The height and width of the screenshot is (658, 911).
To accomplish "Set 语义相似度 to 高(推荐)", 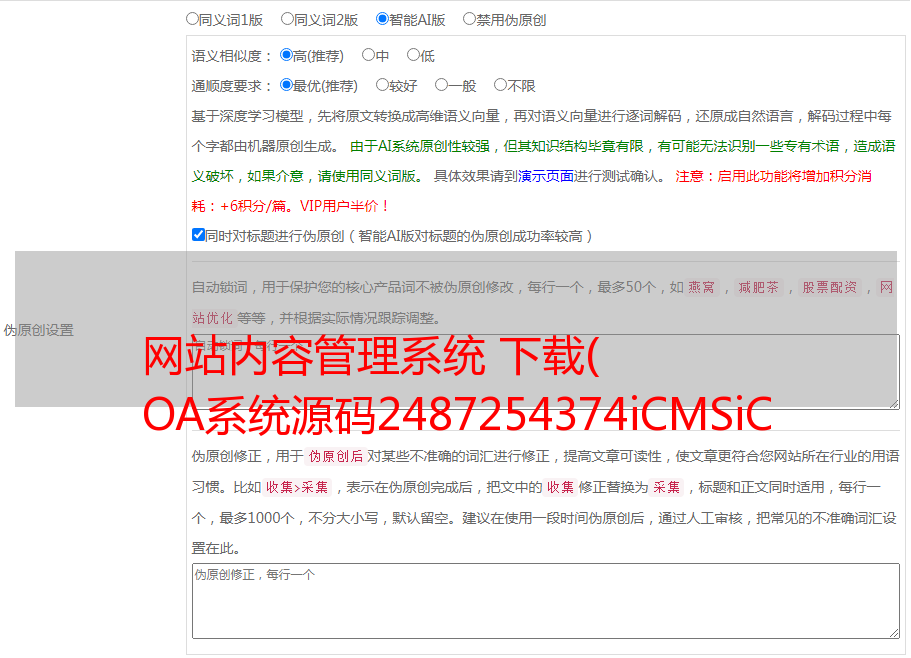I will pos(286,55).
